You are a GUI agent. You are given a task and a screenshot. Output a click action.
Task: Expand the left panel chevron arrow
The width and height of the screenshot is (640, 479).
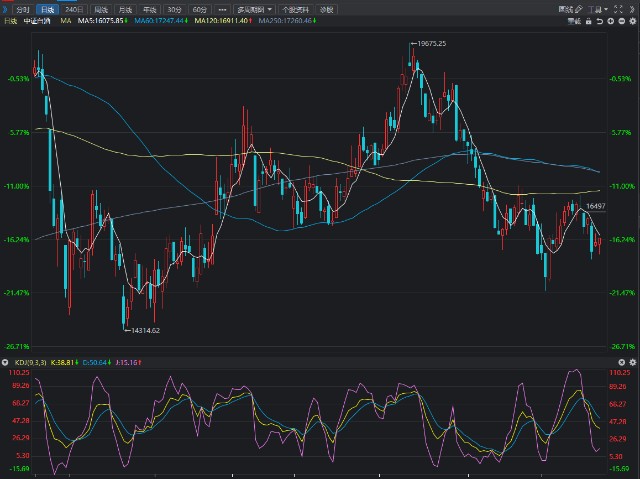5,9
